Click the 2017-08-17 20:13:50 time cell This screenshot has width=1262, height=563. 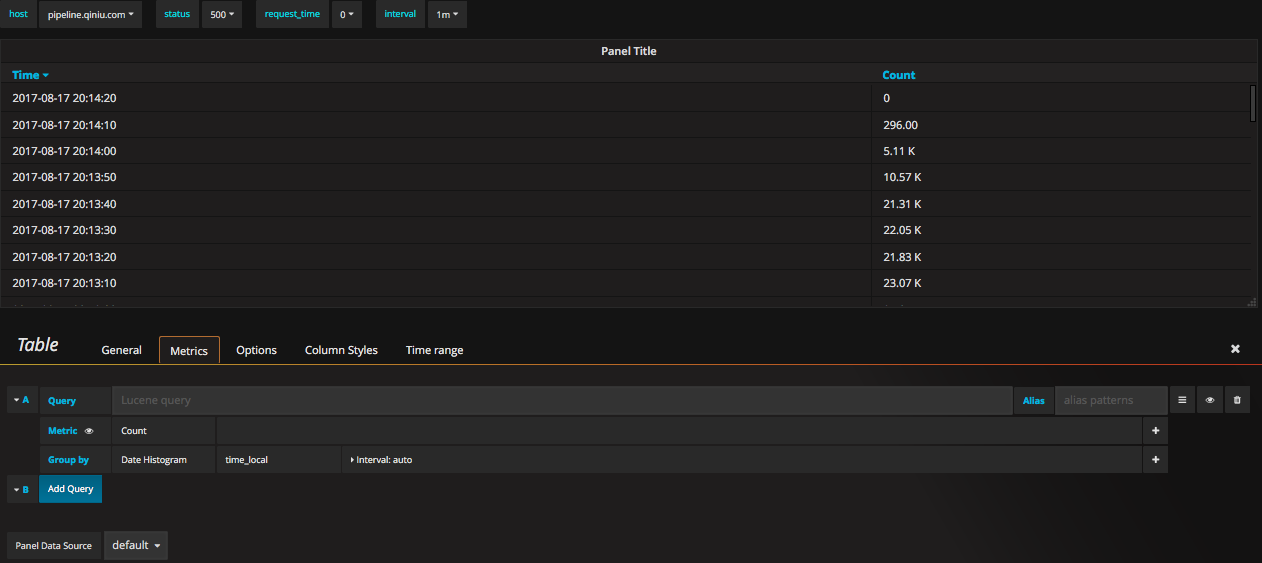tap(64, 177)
